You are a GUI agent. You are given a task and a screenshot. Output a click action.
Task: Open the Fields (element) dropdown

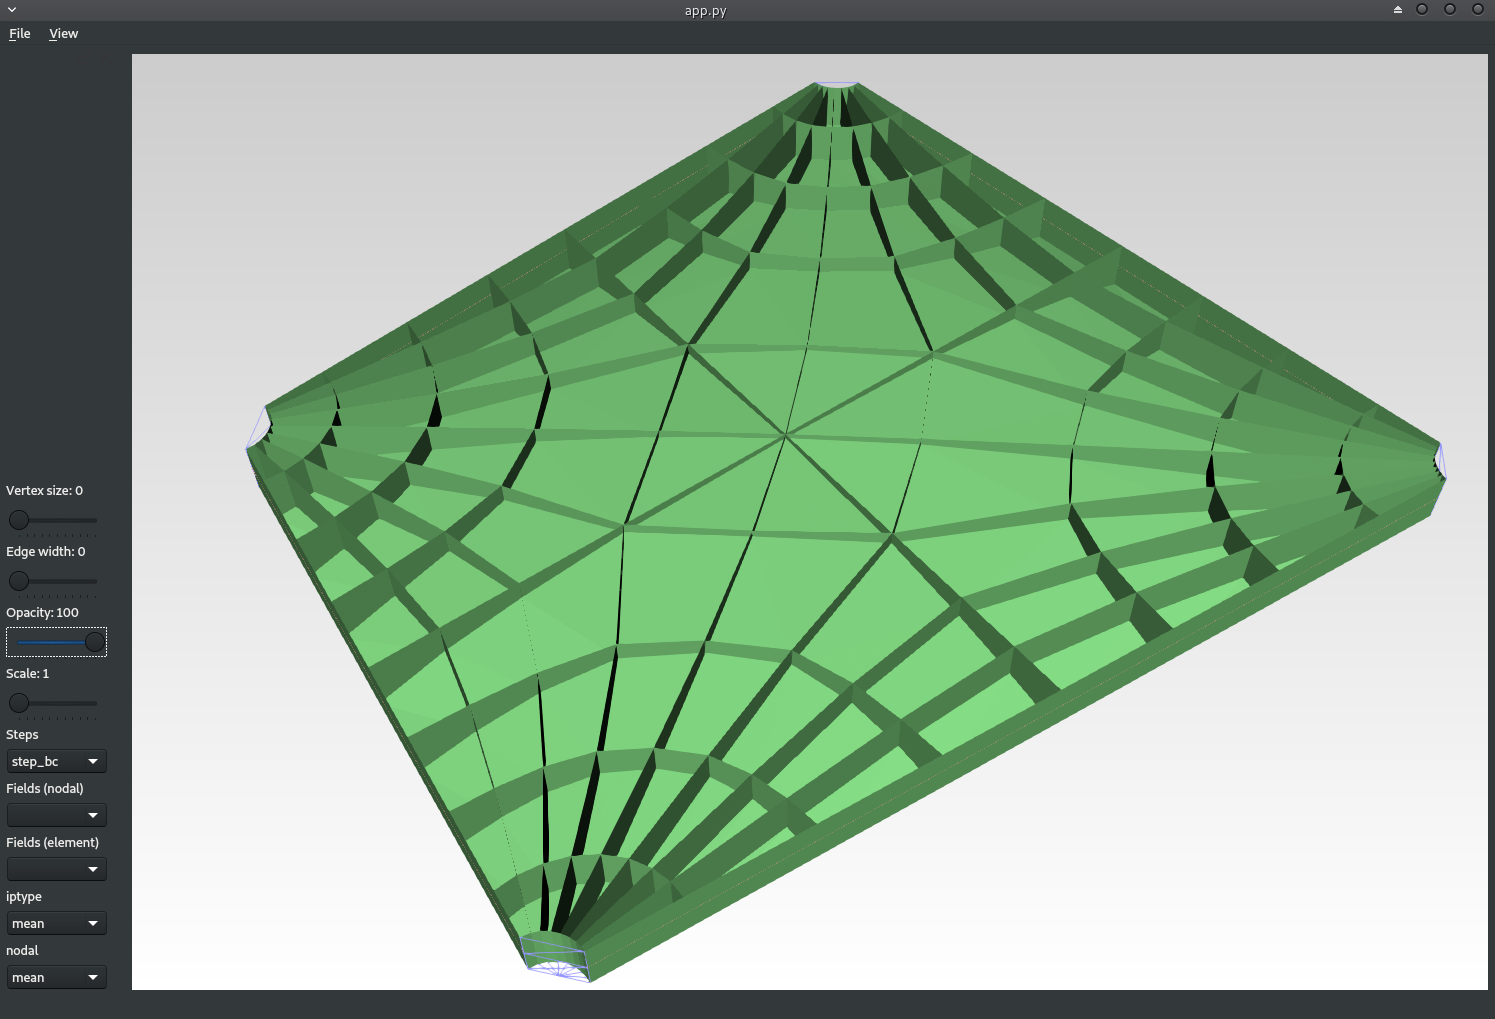coord(56,870)
